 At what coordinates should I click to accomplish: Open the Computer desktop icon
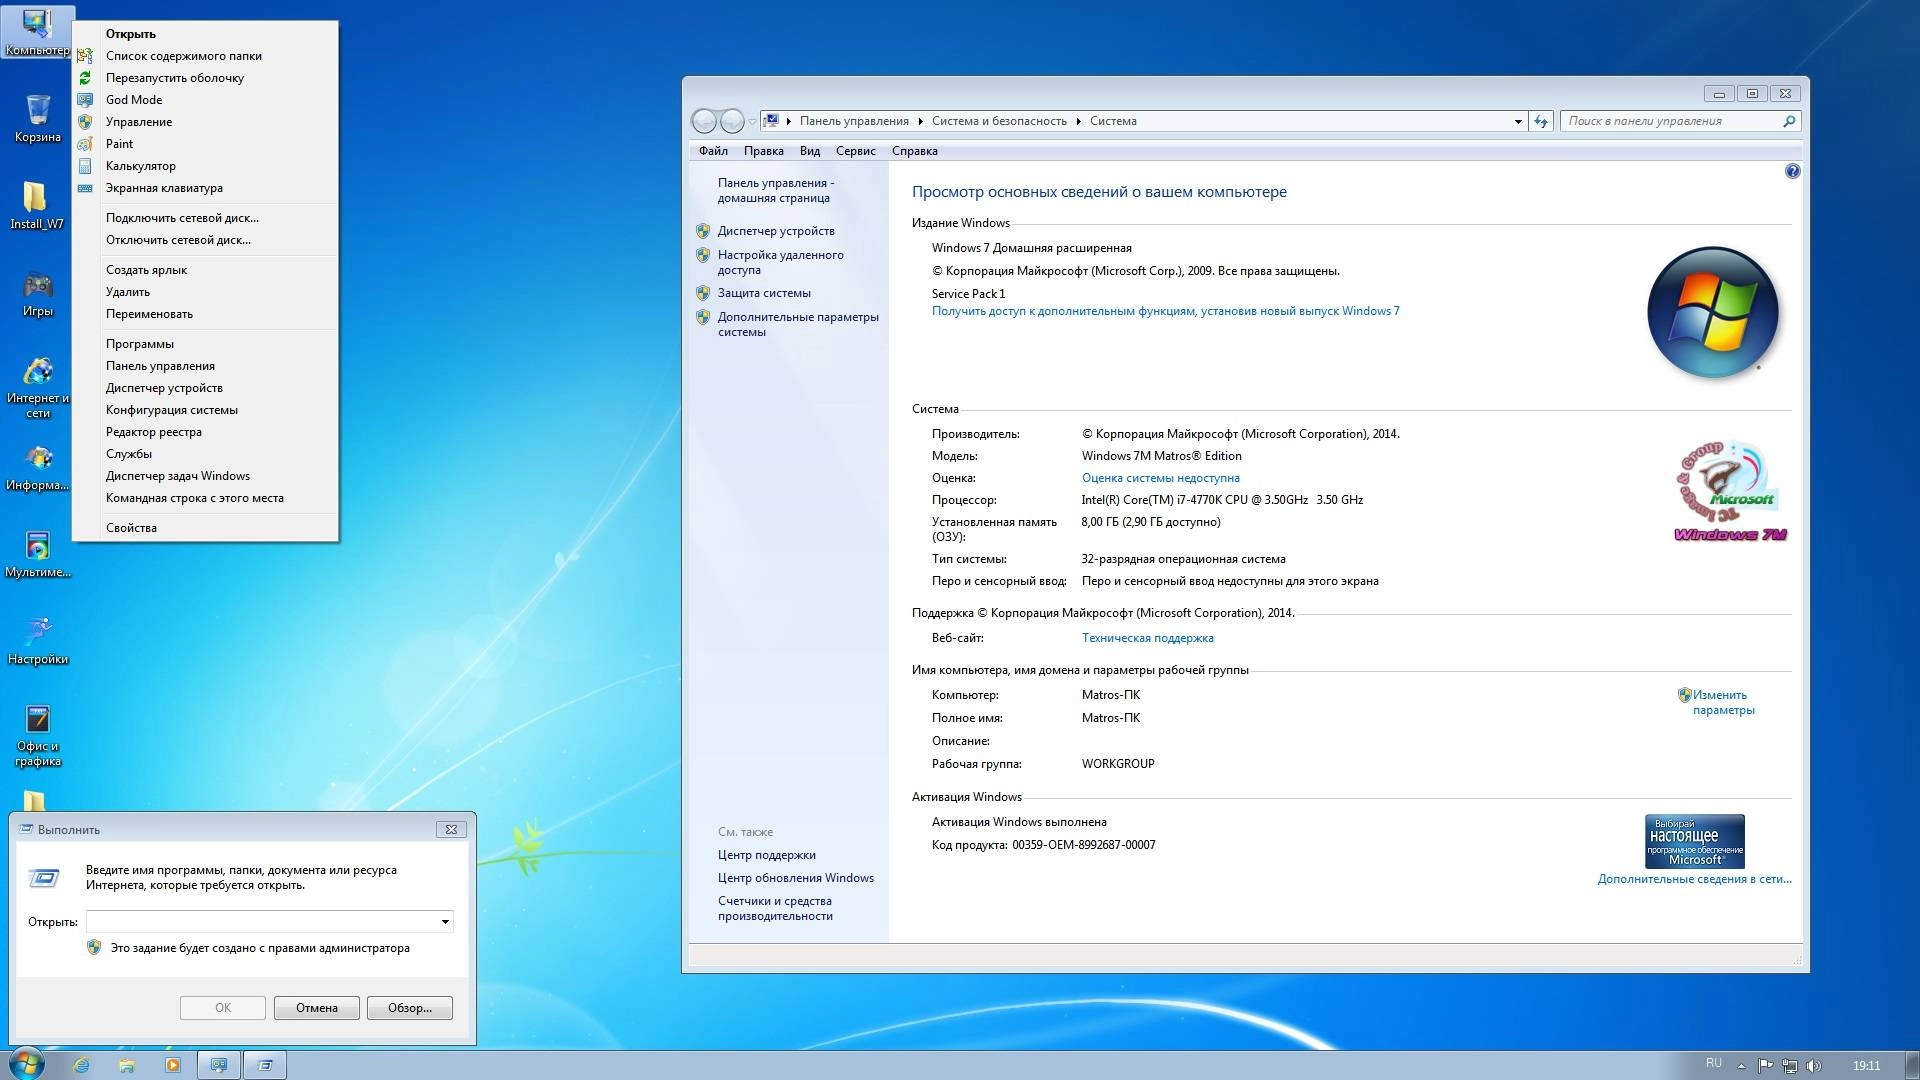point(37,31)
